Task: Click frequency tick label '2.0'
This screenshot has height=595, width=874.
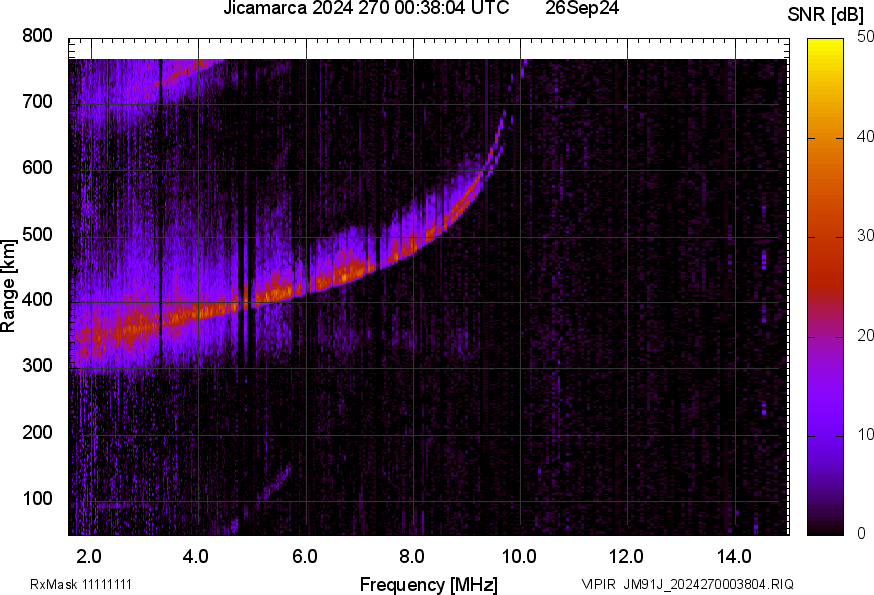Action: coord(90,557)
